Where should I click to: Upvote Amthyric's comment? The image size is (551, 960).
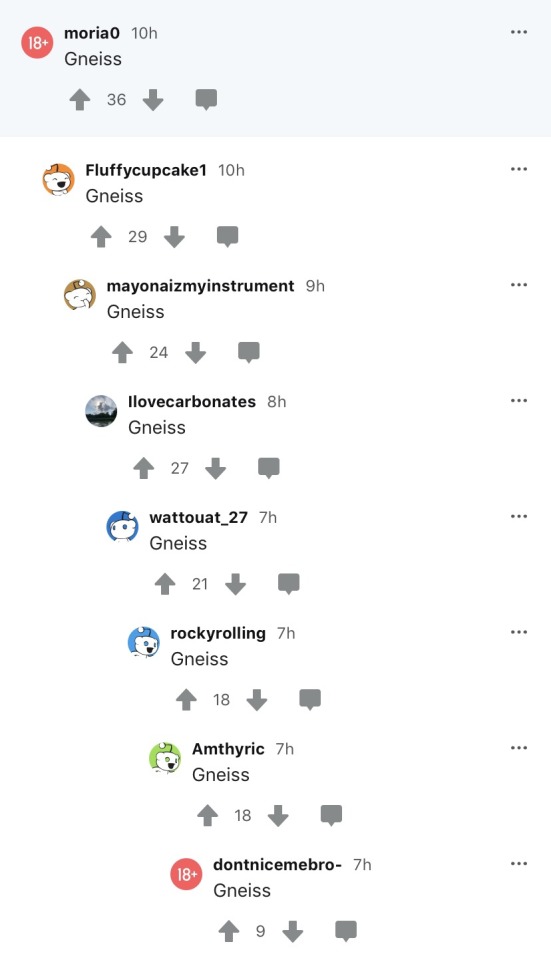208,815
